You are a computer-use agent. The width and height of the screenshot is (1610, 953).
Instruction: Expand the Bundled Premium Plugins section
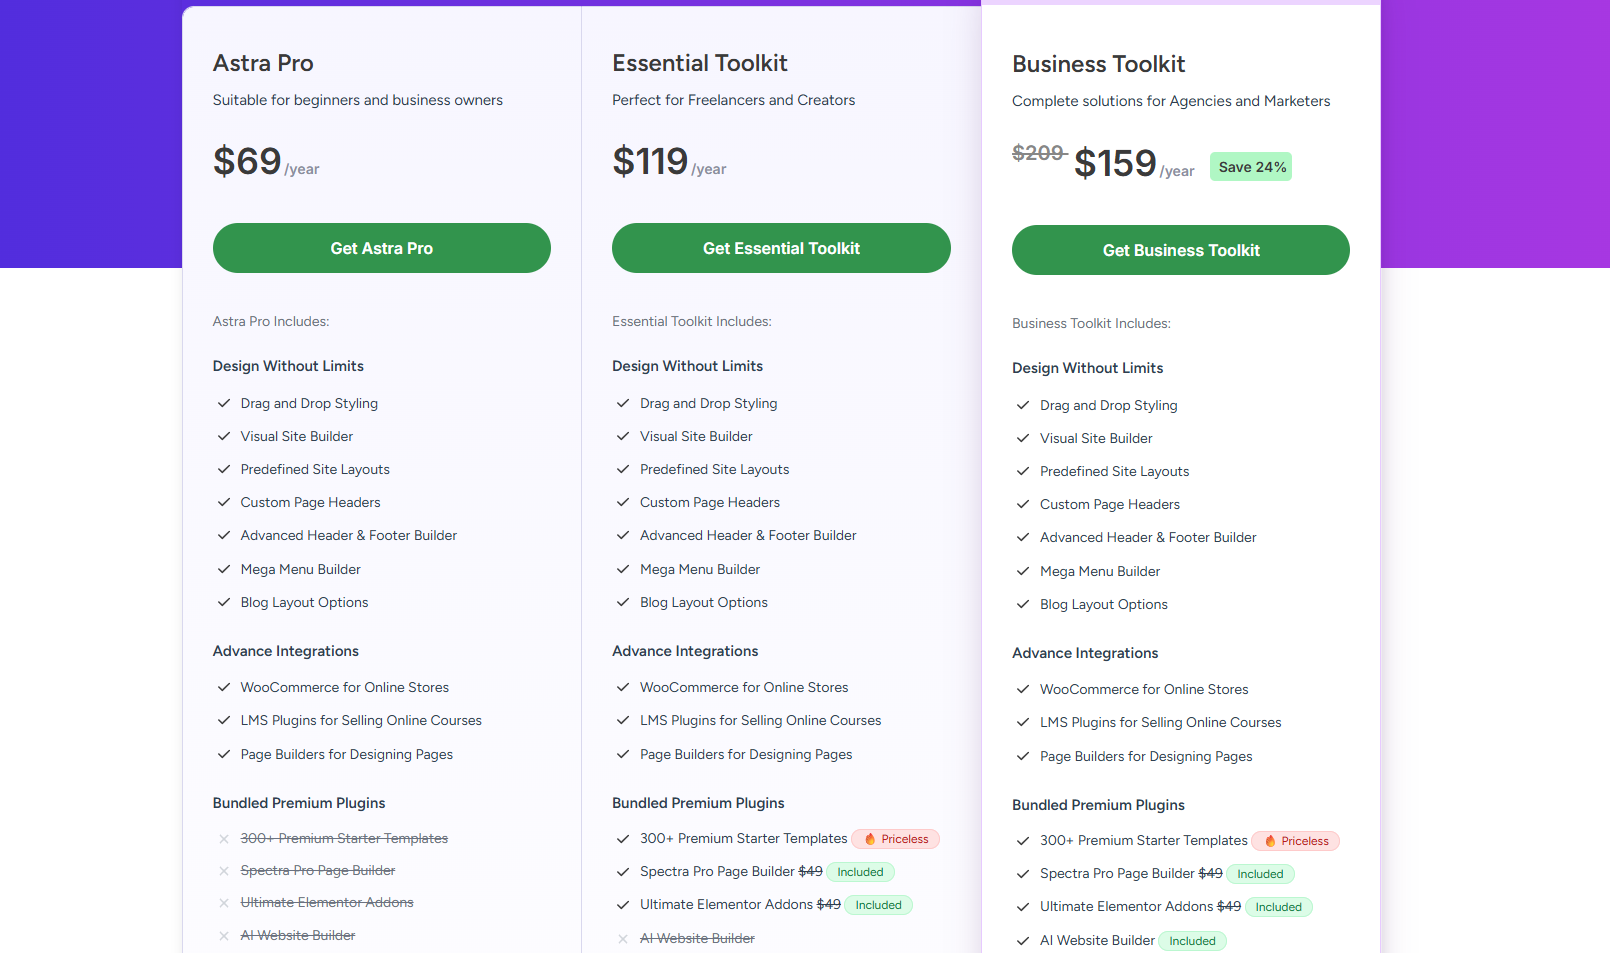298,802
